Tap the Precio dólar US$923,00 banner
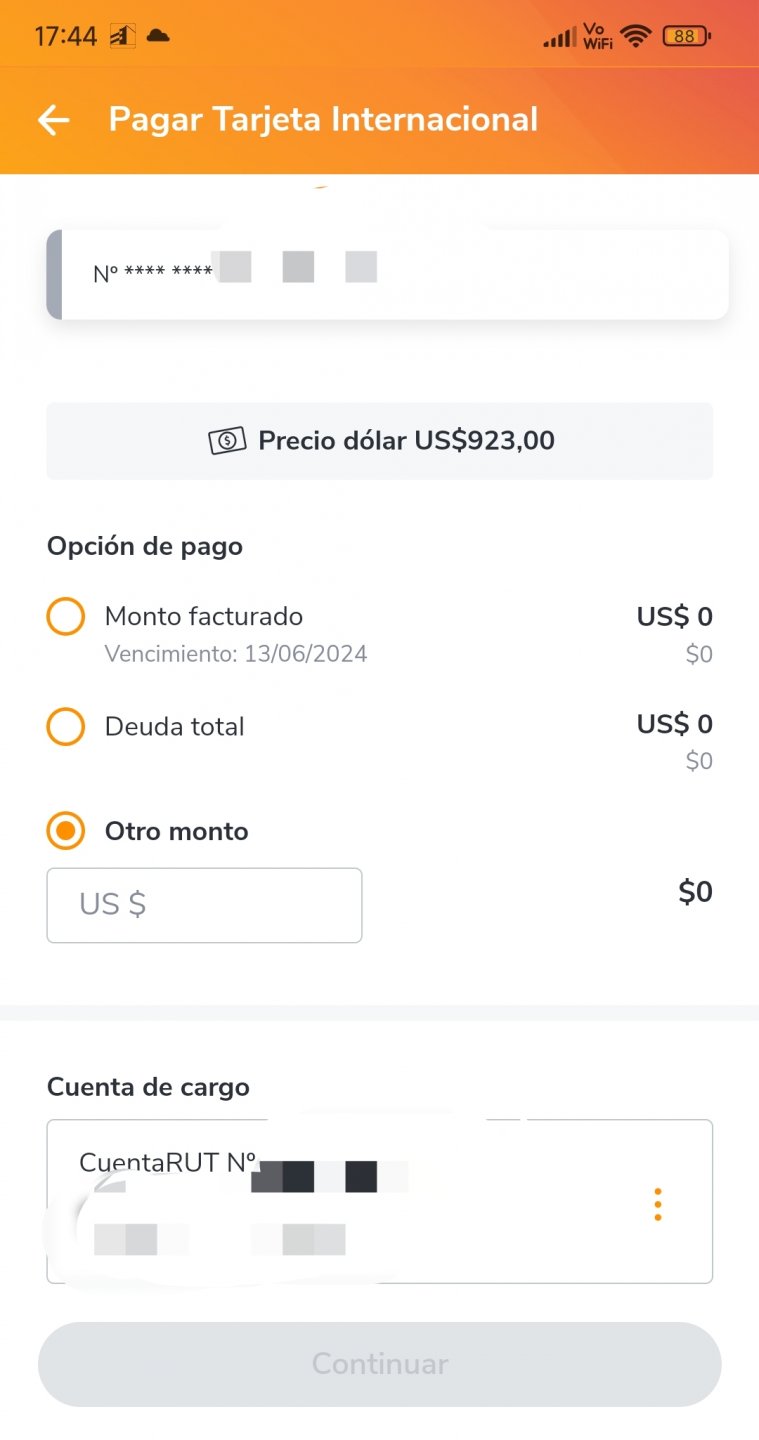Viewport: 759px width, 1440px height. [x=379, y=441]
